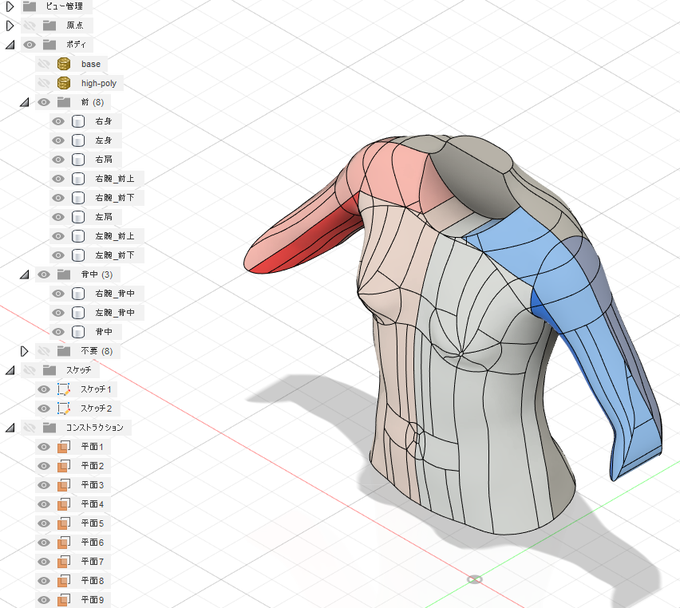Select the 平面6 construction plane icon
The height and width of the screenshot is (608, 680).
[x=64, y=543]
